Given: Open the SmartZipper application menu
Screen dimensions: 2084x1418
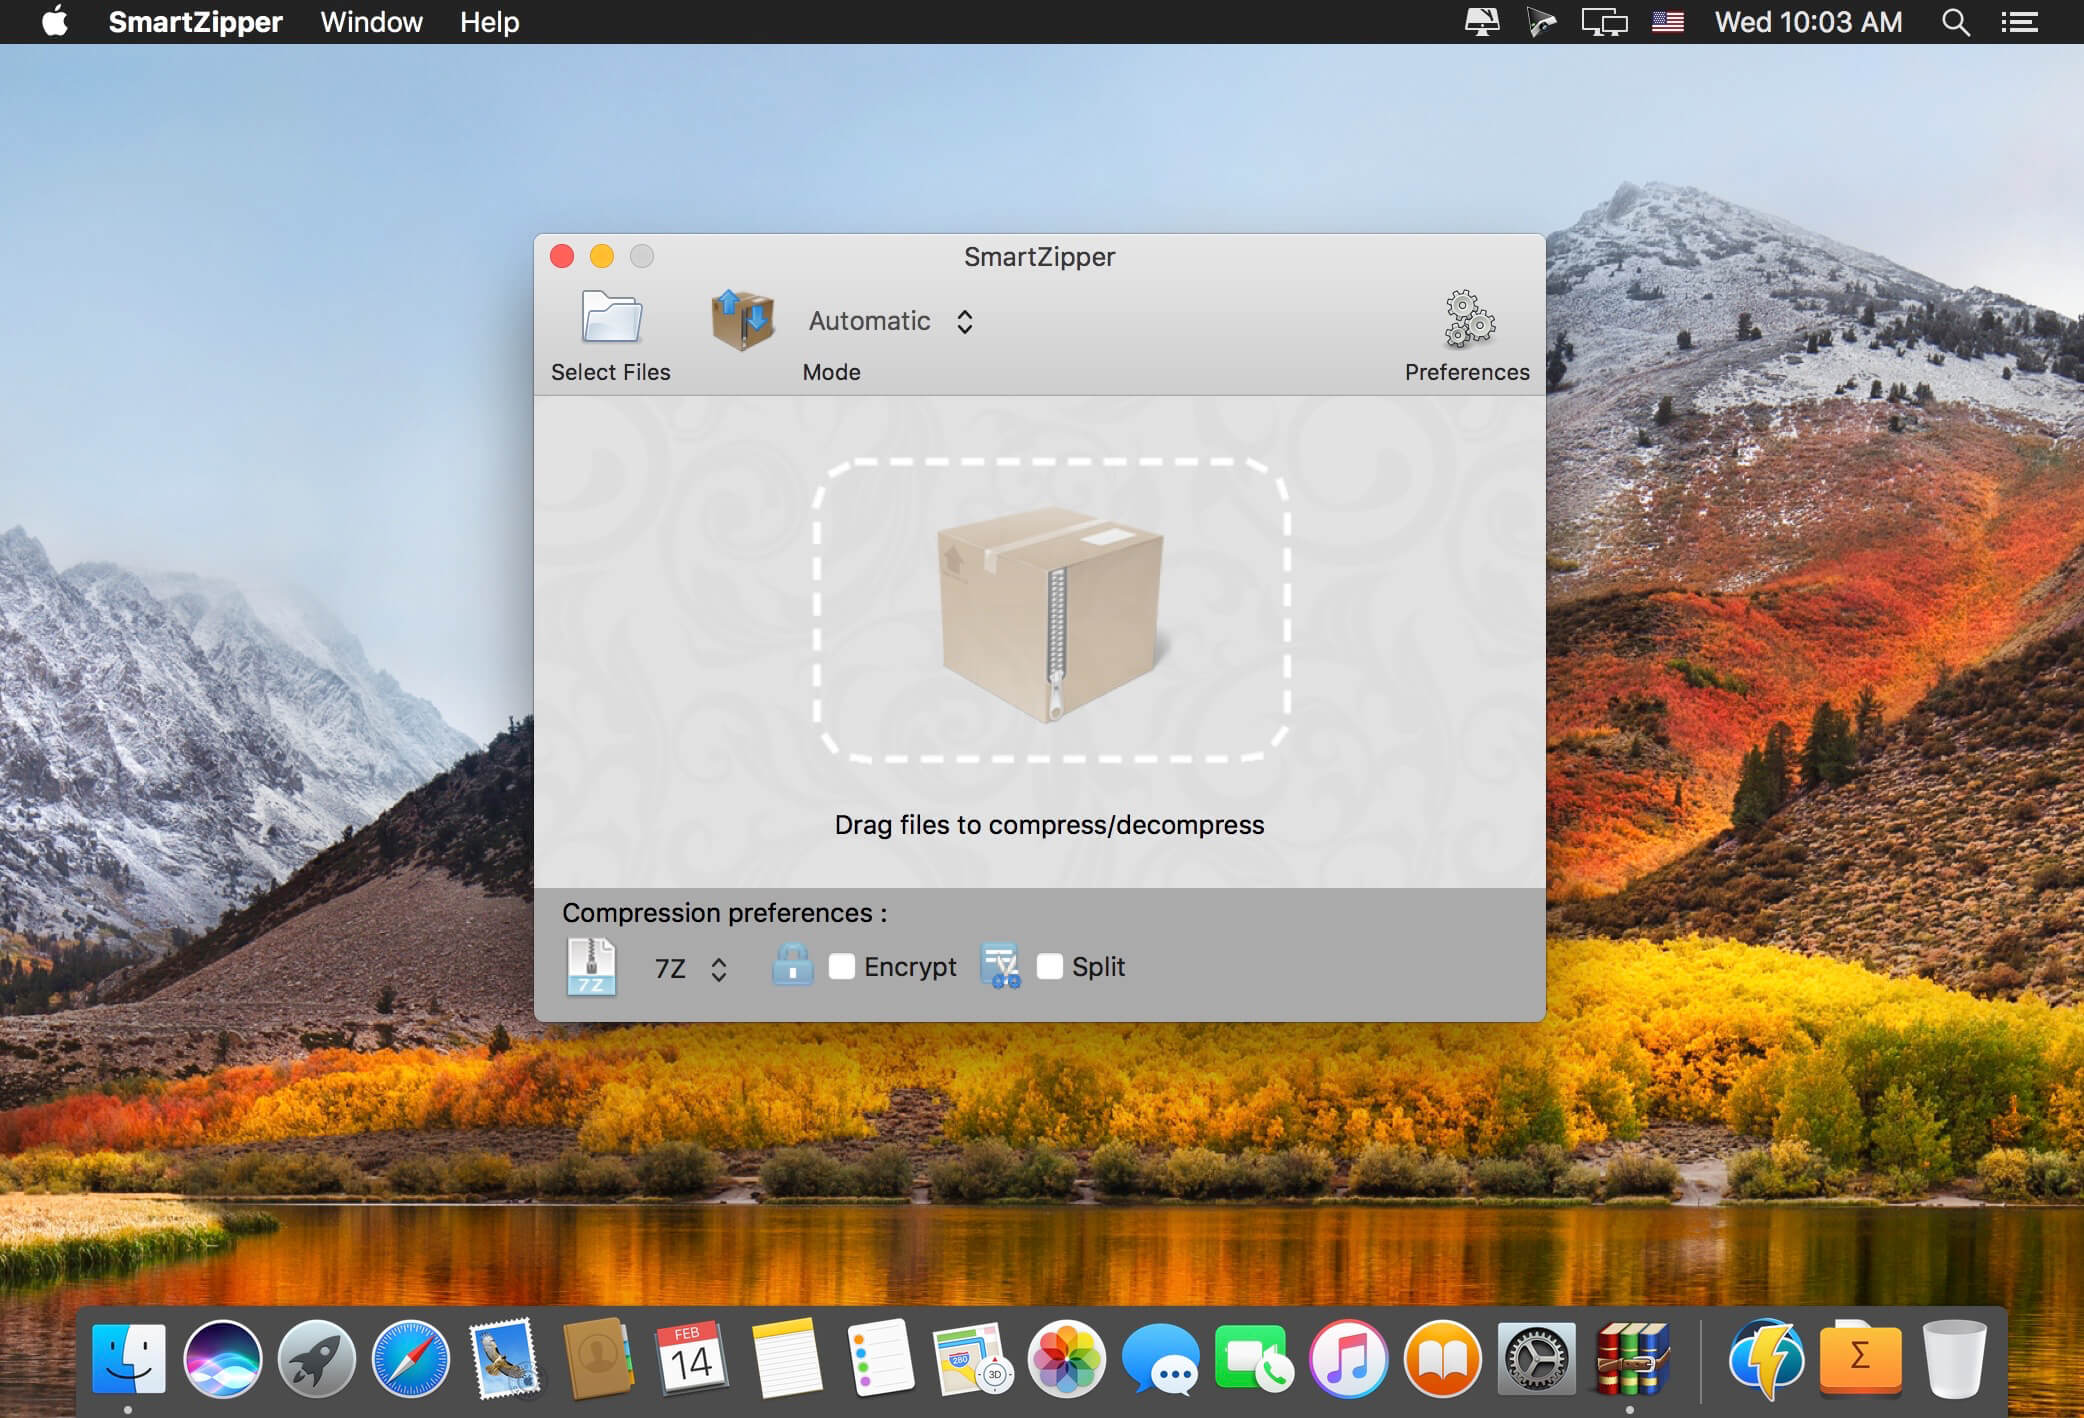Looking at the screenshot, I should pos(195,22).
